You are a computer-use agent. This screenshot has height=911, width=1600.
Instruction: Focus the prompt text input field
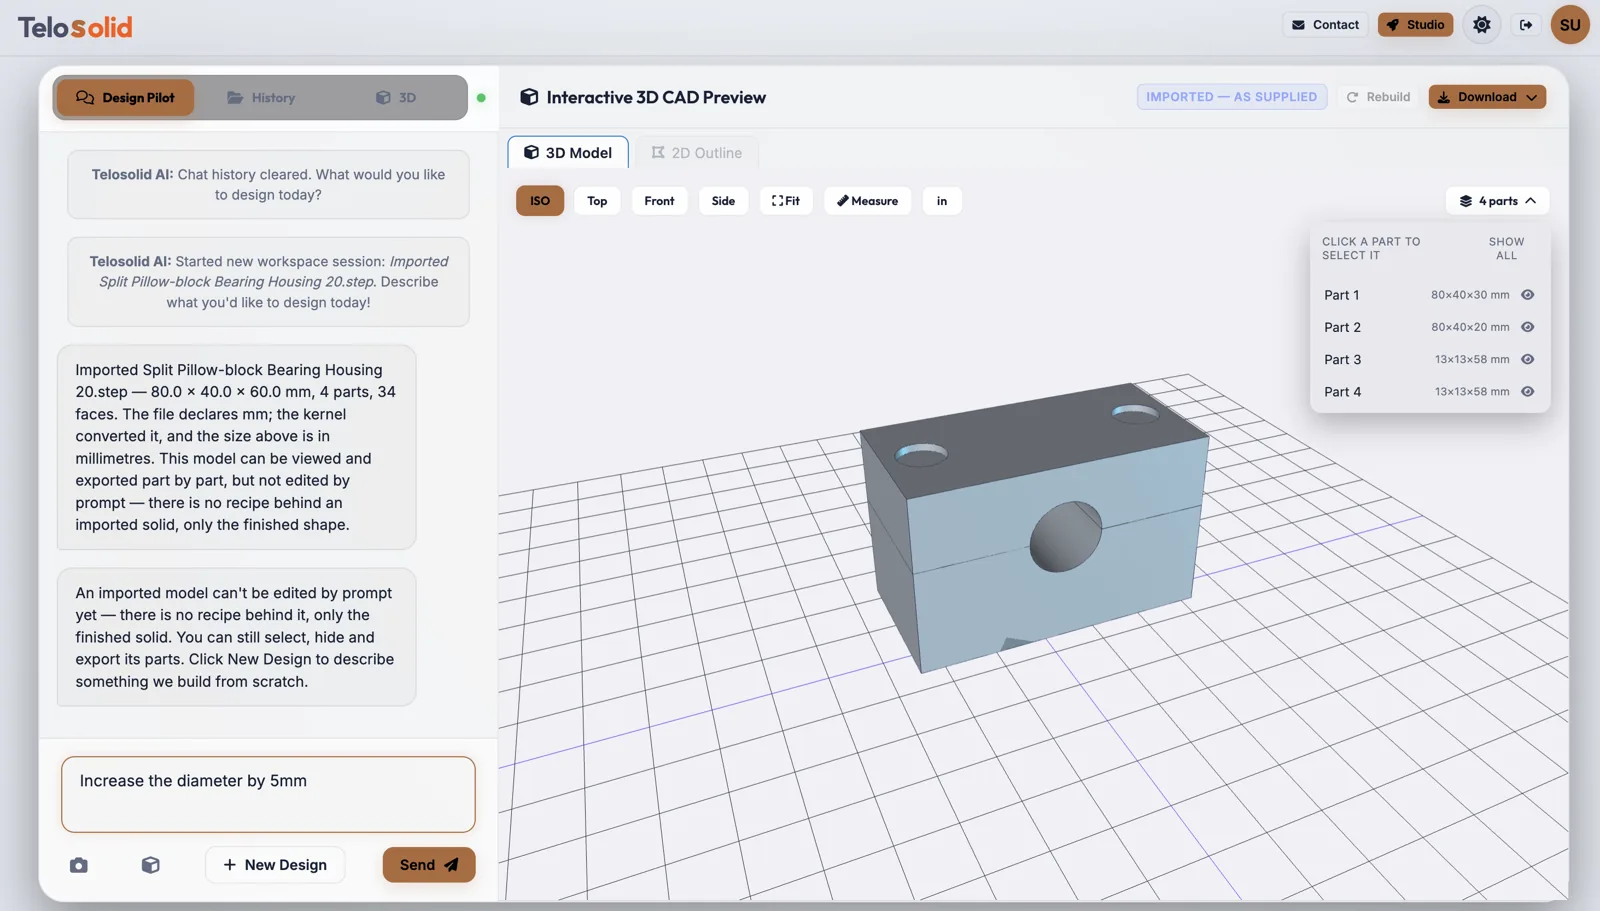(268, 794)
